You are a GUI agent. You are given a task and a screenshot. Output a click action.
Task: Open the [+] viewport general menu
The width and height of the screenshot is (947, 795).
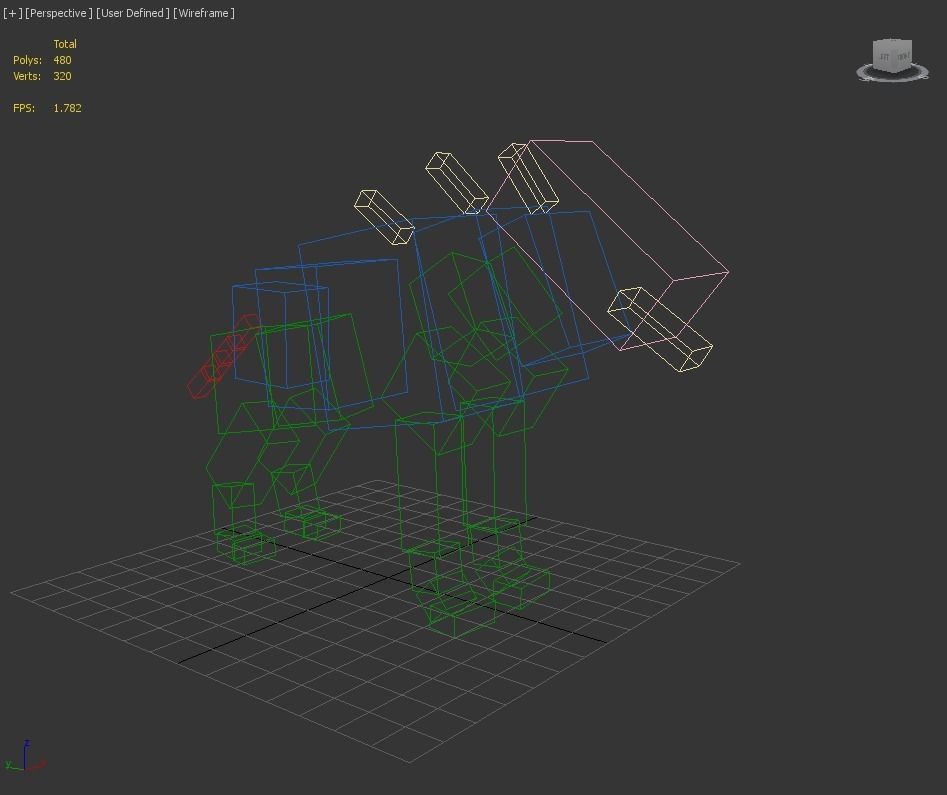point(13,13)
